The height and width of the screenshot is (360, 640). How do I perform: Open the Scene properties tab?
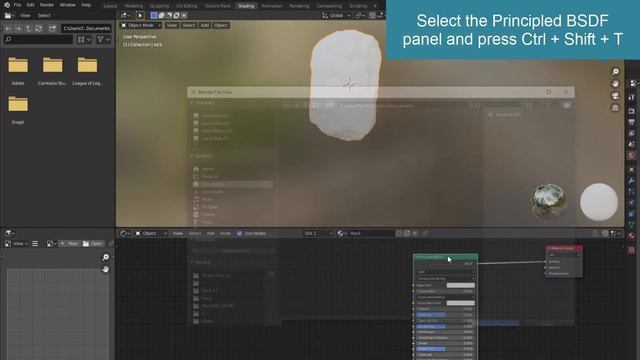(632, 144)
